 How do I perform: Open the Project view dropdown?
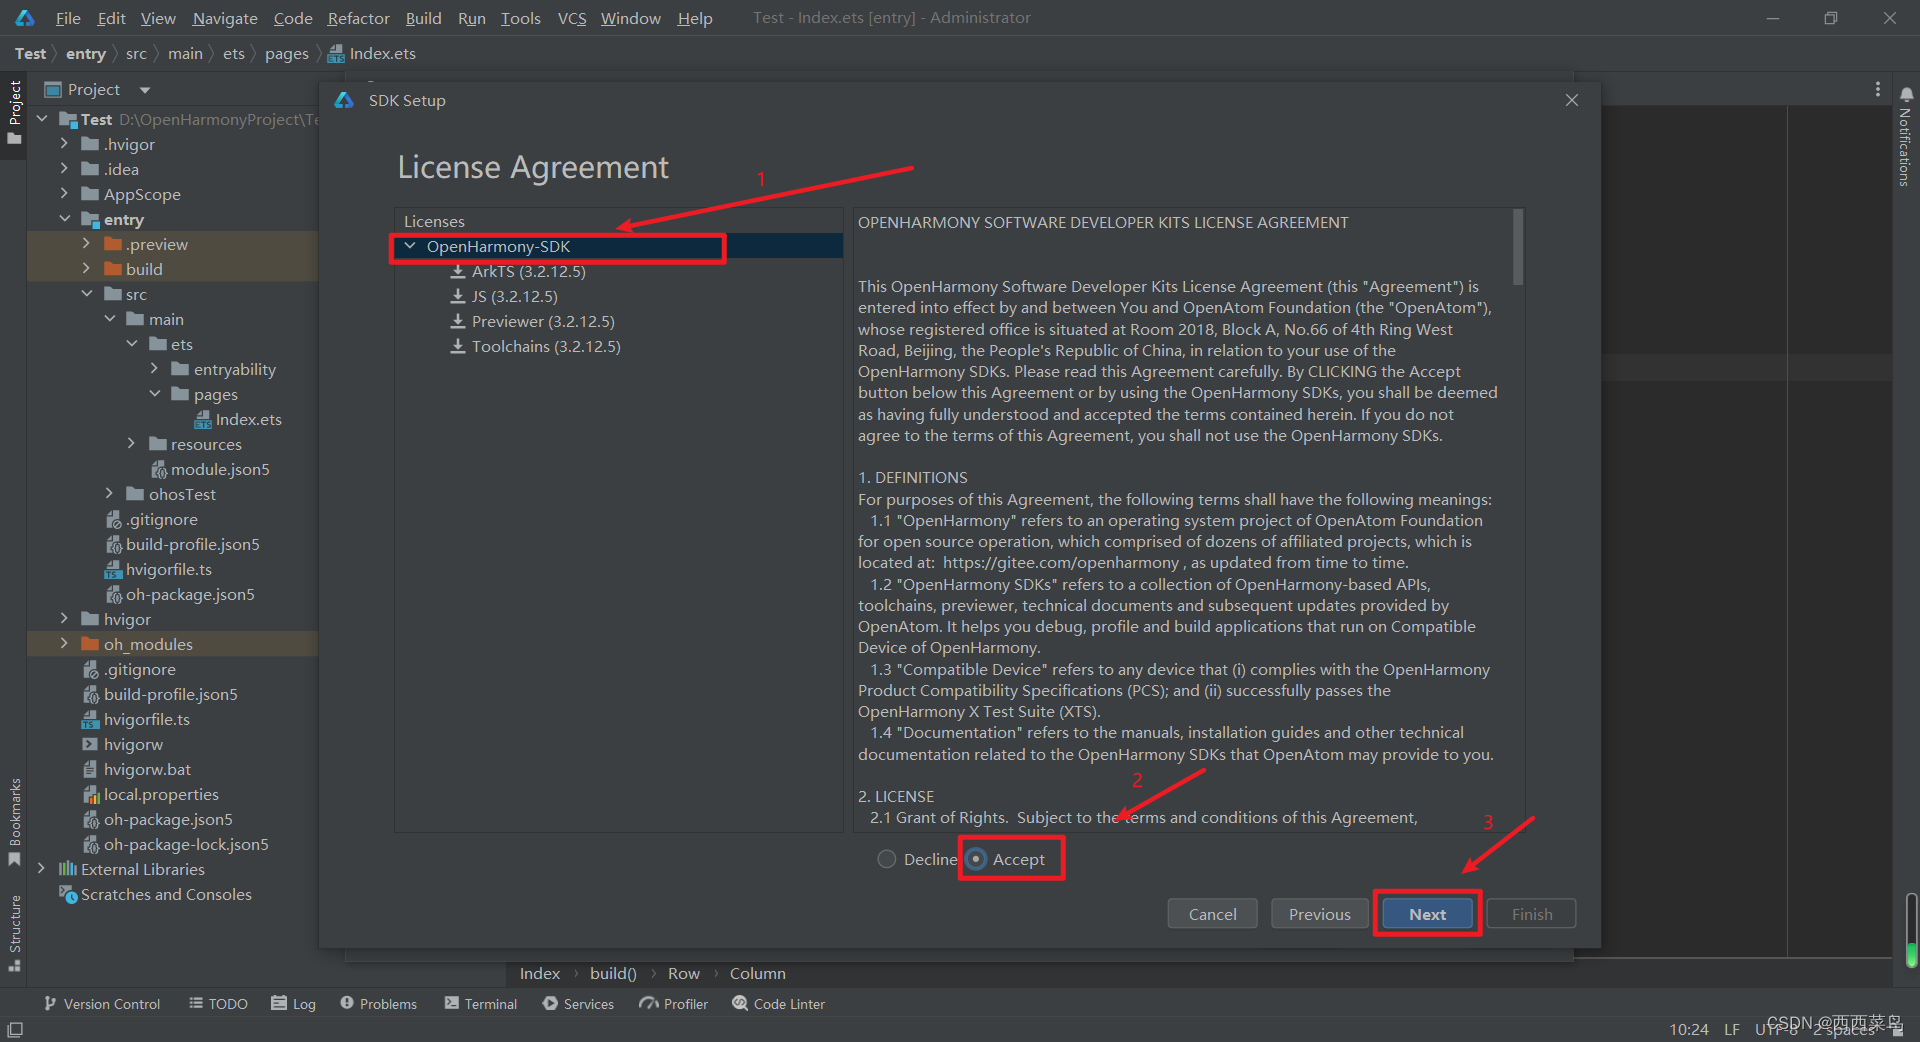click(x=145, y=90)
